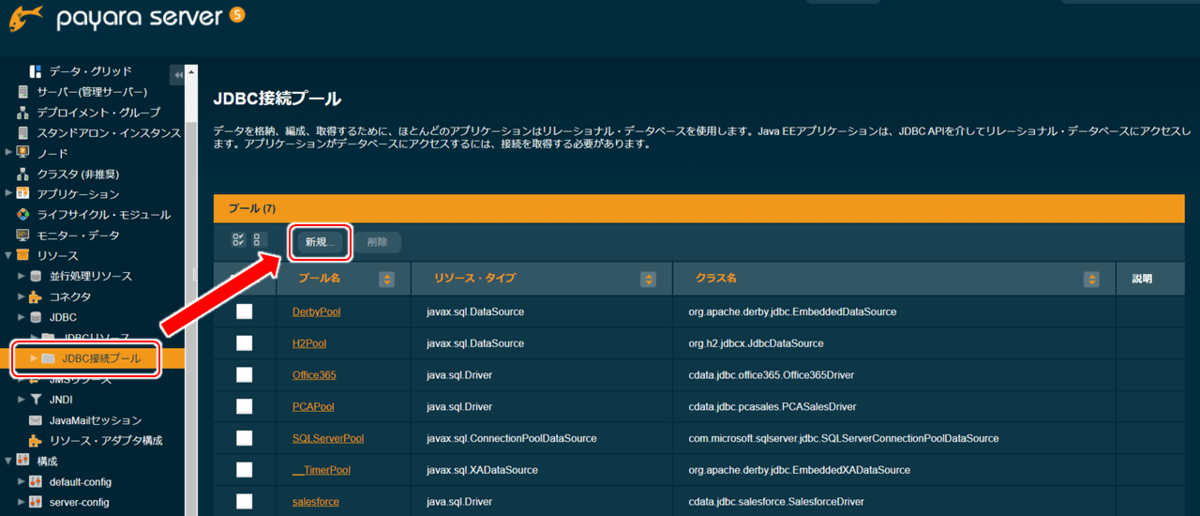This screenshot has width=1200, height=516.
Task: Open the PCAPool link
Action: (313, 407)
